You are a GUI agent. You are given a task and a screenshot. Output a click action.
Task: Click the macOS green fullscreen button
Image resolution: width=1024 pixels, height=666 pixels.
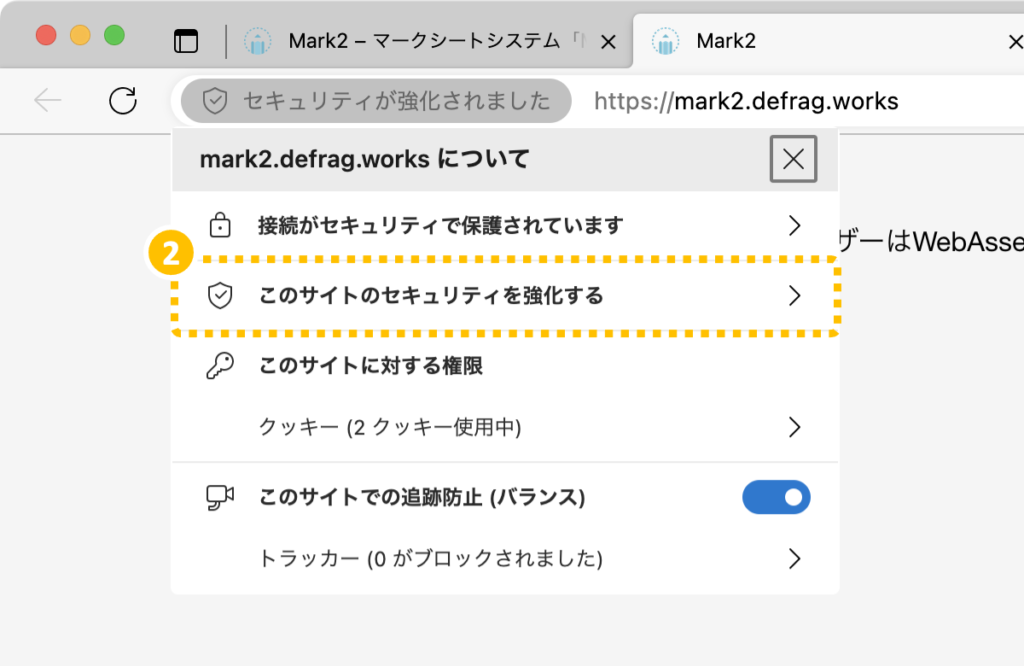[x=114, y=35]
